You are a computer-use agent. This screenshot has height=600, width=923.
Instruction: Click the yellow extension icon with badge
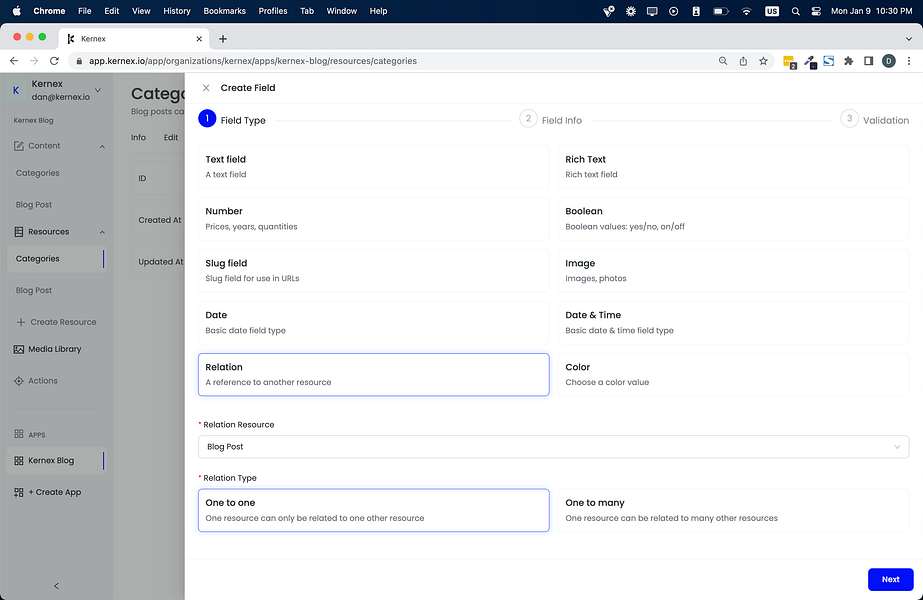tap(789, 62)
